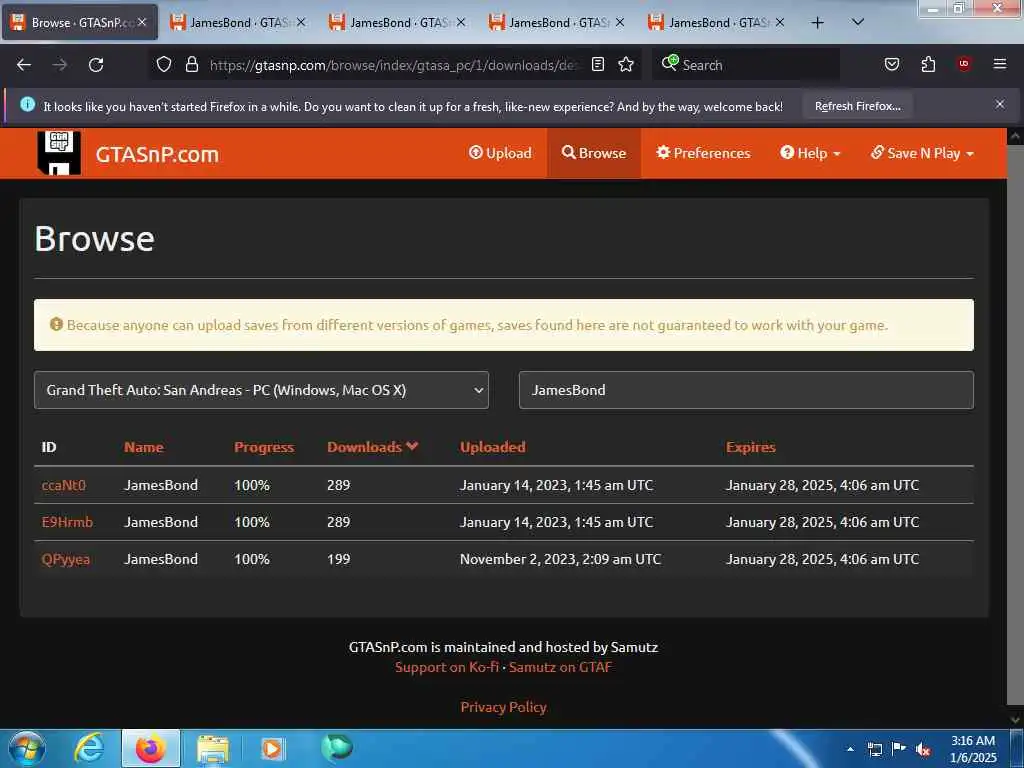1024x768 pixels.
Task: Open the Pocket save icon
Action: coord(891,64)
